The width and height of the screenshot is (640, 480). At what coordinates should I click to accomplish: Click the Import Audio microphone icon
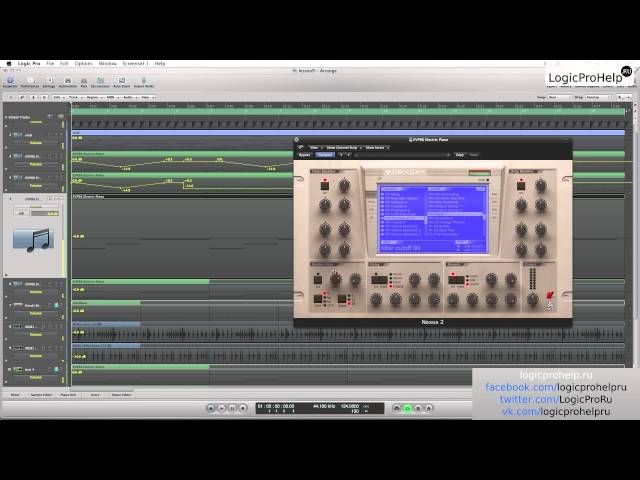pyautogui.click(x=144, y=80)
